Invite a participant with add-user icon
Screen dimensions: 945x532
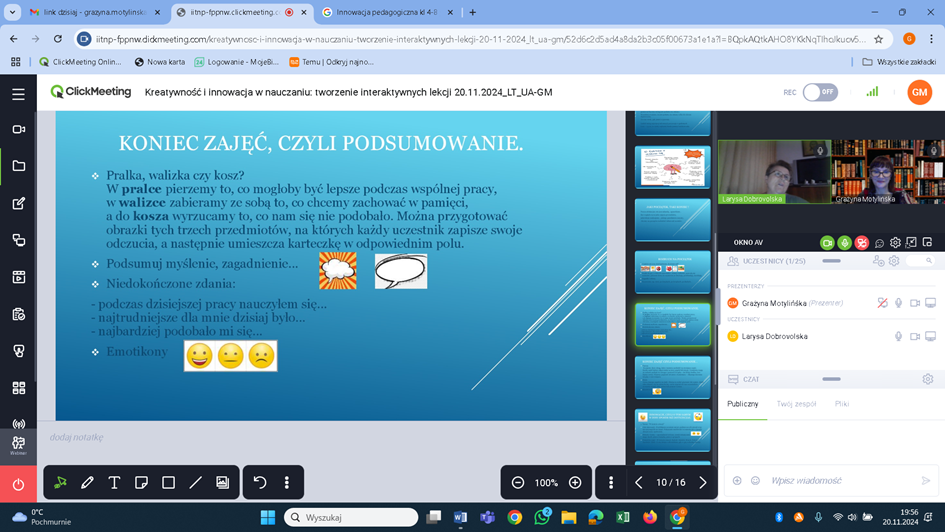[878, 261]
